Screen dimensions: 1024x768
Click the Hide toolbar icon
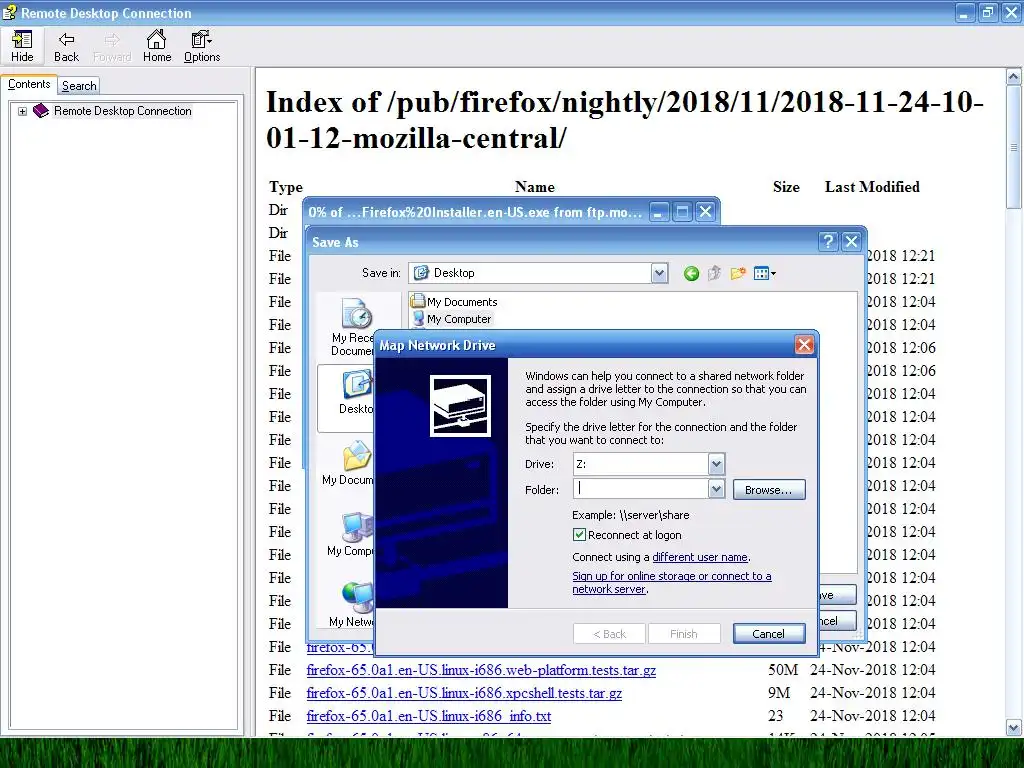tap(22, 46)
